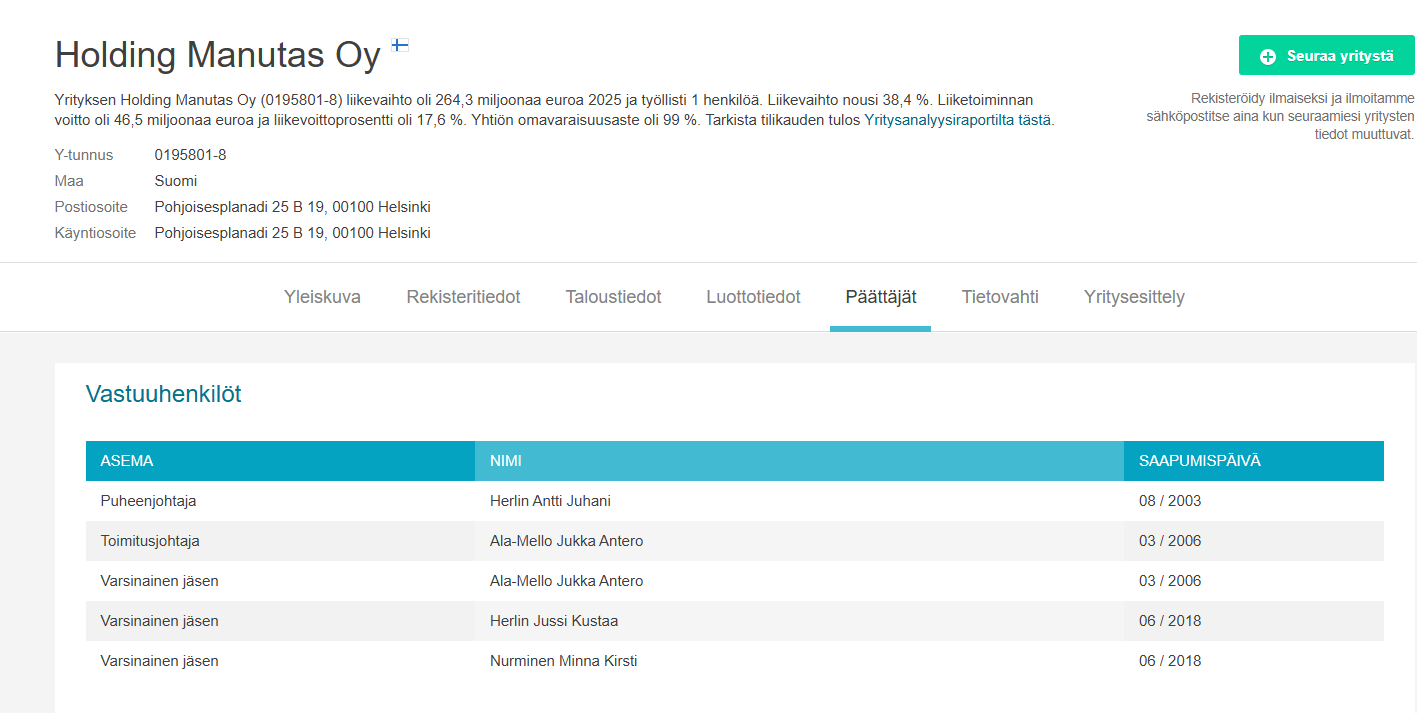This screenshot has width=1417, height=713.
Task: Click the active Päättäjät tab
Action: tap(880, 297)
